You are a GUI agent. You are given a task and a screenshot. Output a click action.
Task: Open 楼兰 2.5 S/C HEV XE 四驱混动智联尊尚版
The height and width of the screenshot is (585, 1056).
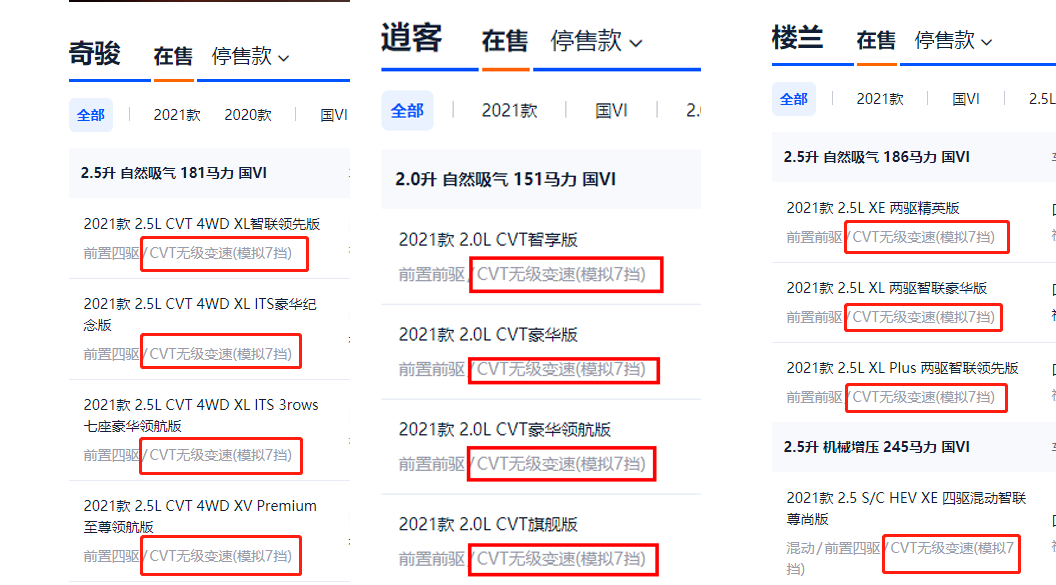906,508
